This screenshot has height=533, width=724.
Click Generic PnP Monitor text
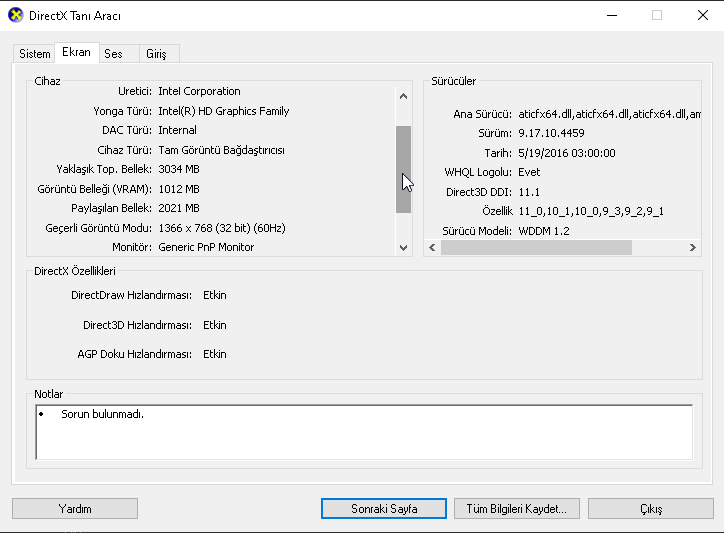(x=206, y=247)
